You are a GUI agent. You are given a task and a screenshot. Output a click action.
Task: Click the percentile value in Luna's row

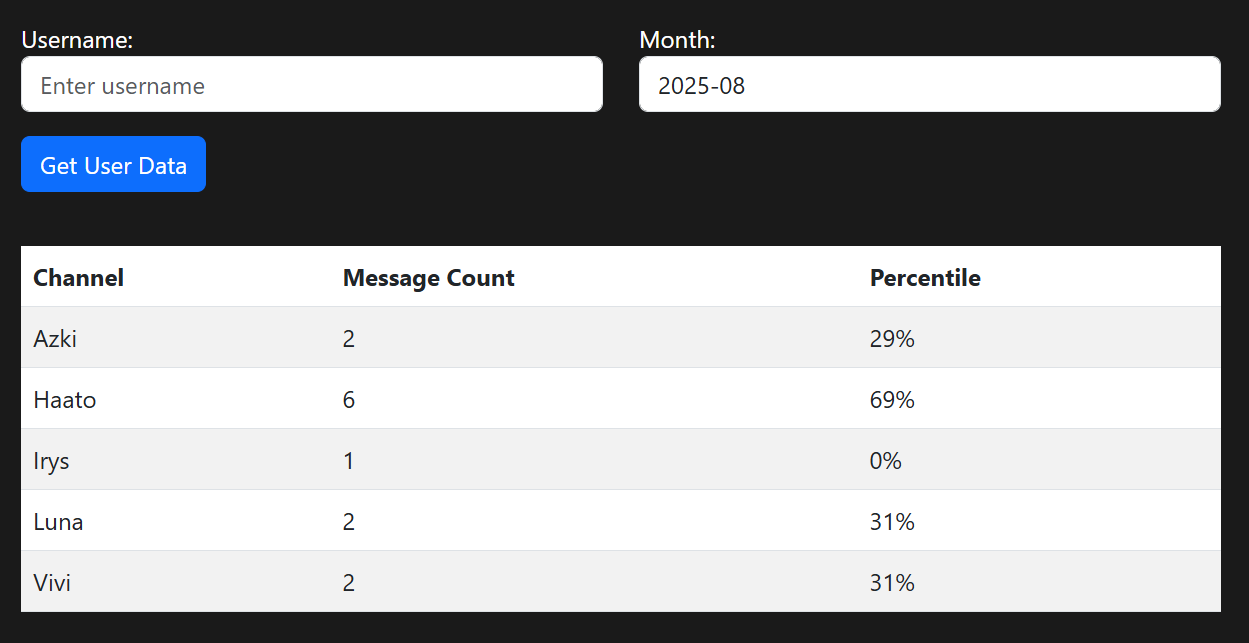[x=892, y=522]
